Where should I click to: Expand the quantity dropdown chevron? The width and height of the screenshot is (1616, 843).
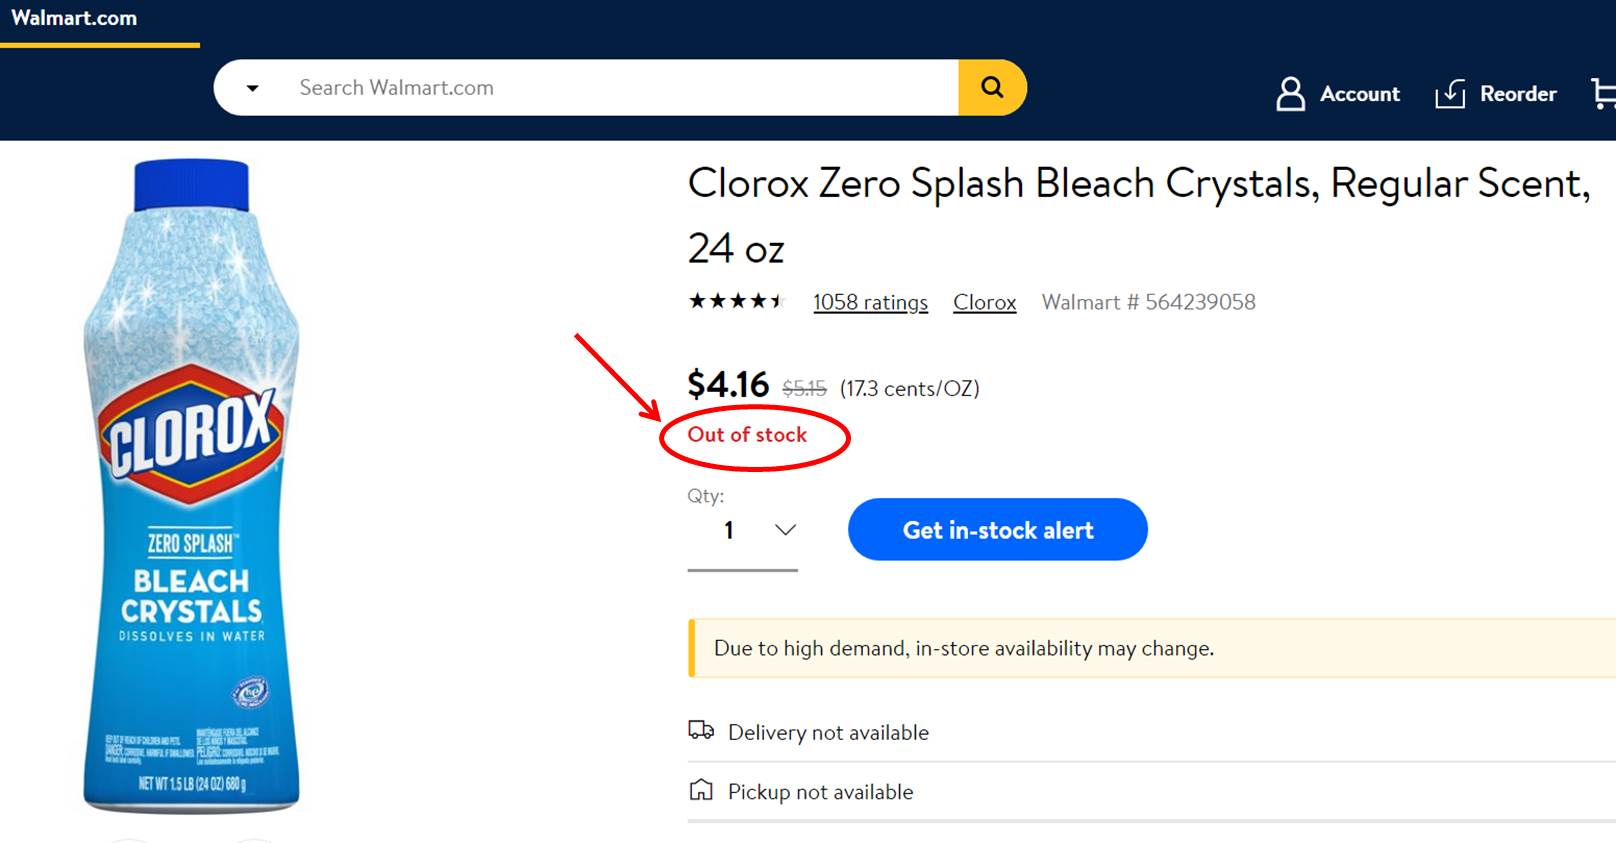(x=785, y=530)
